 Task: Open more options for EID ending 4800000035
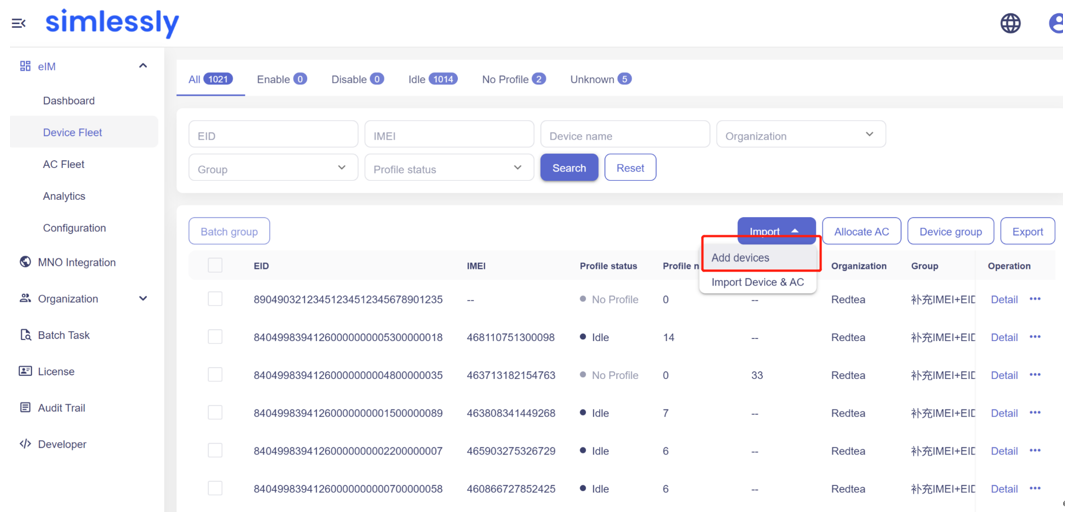(x=1035, y=375)
